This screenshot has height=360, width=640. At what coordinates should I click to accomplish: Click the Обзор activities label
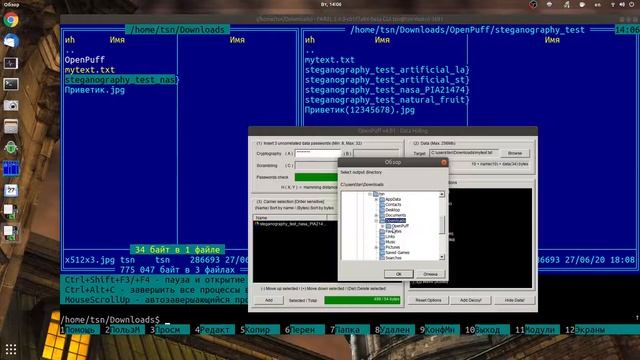coord(11,4)
